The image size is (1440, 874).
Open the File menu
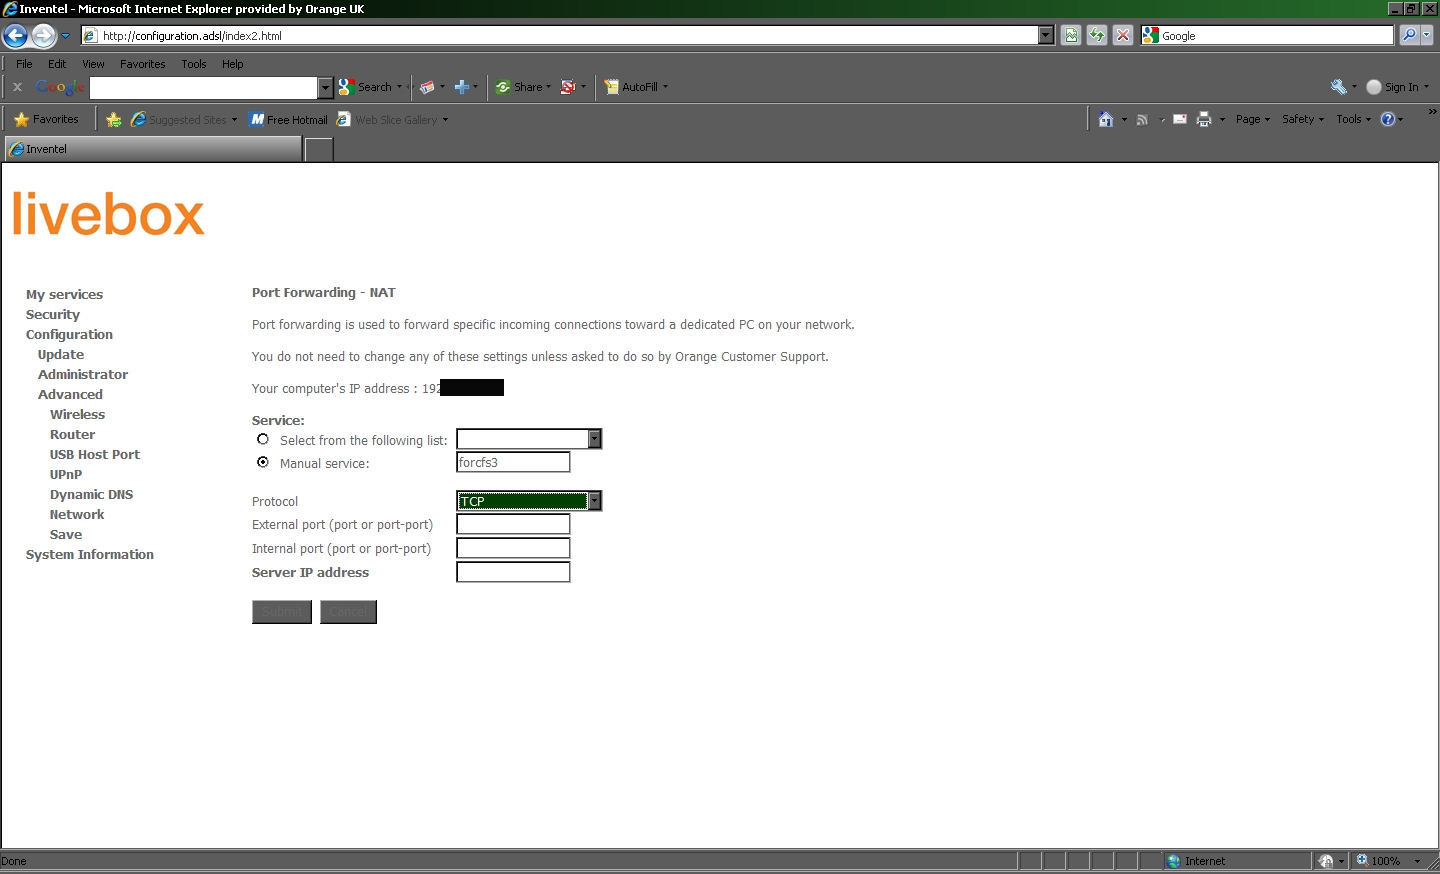click(24, 64)
